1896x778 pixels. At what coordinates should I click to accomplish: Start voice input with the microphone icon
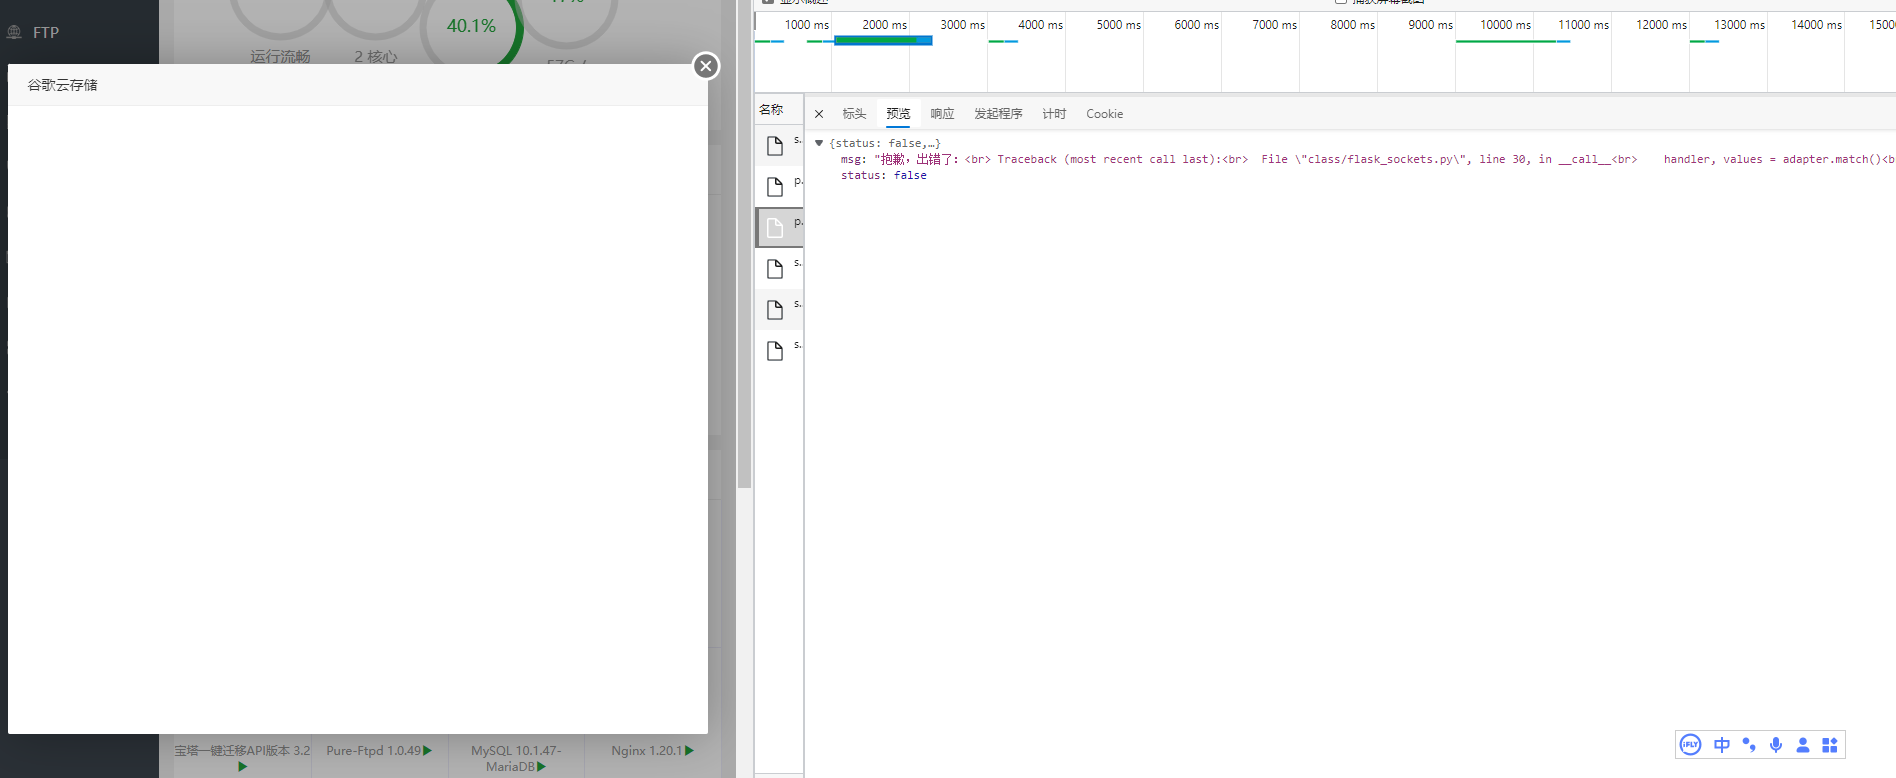(1776, 745)
